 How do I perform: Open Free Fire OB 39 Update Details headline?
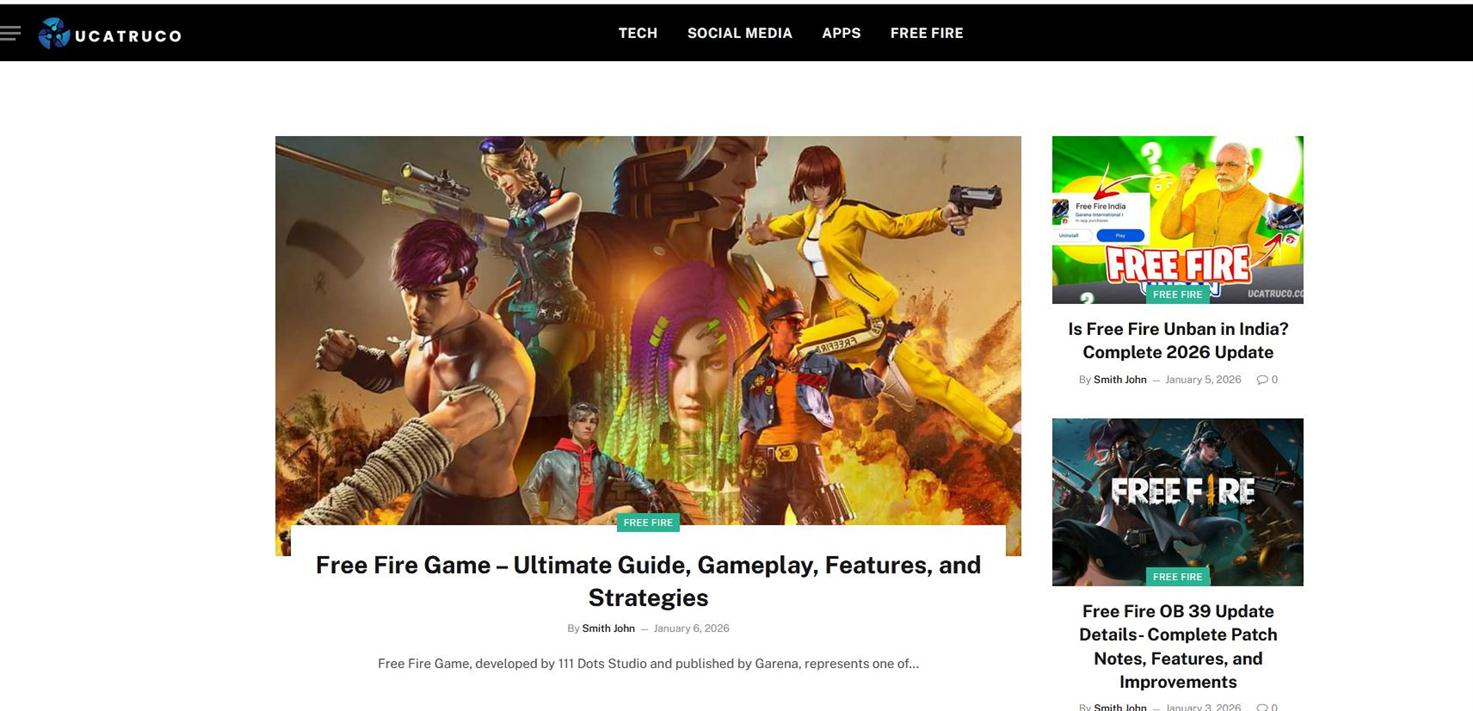1178,646
